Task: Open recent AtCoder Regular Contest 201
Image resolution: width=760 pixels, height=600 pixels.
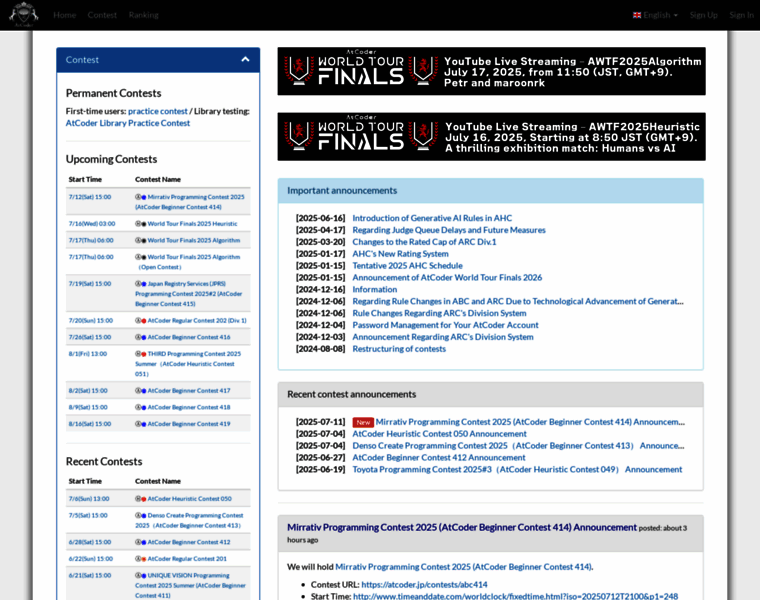Action: pyautogui.click(x=187, y=559)
